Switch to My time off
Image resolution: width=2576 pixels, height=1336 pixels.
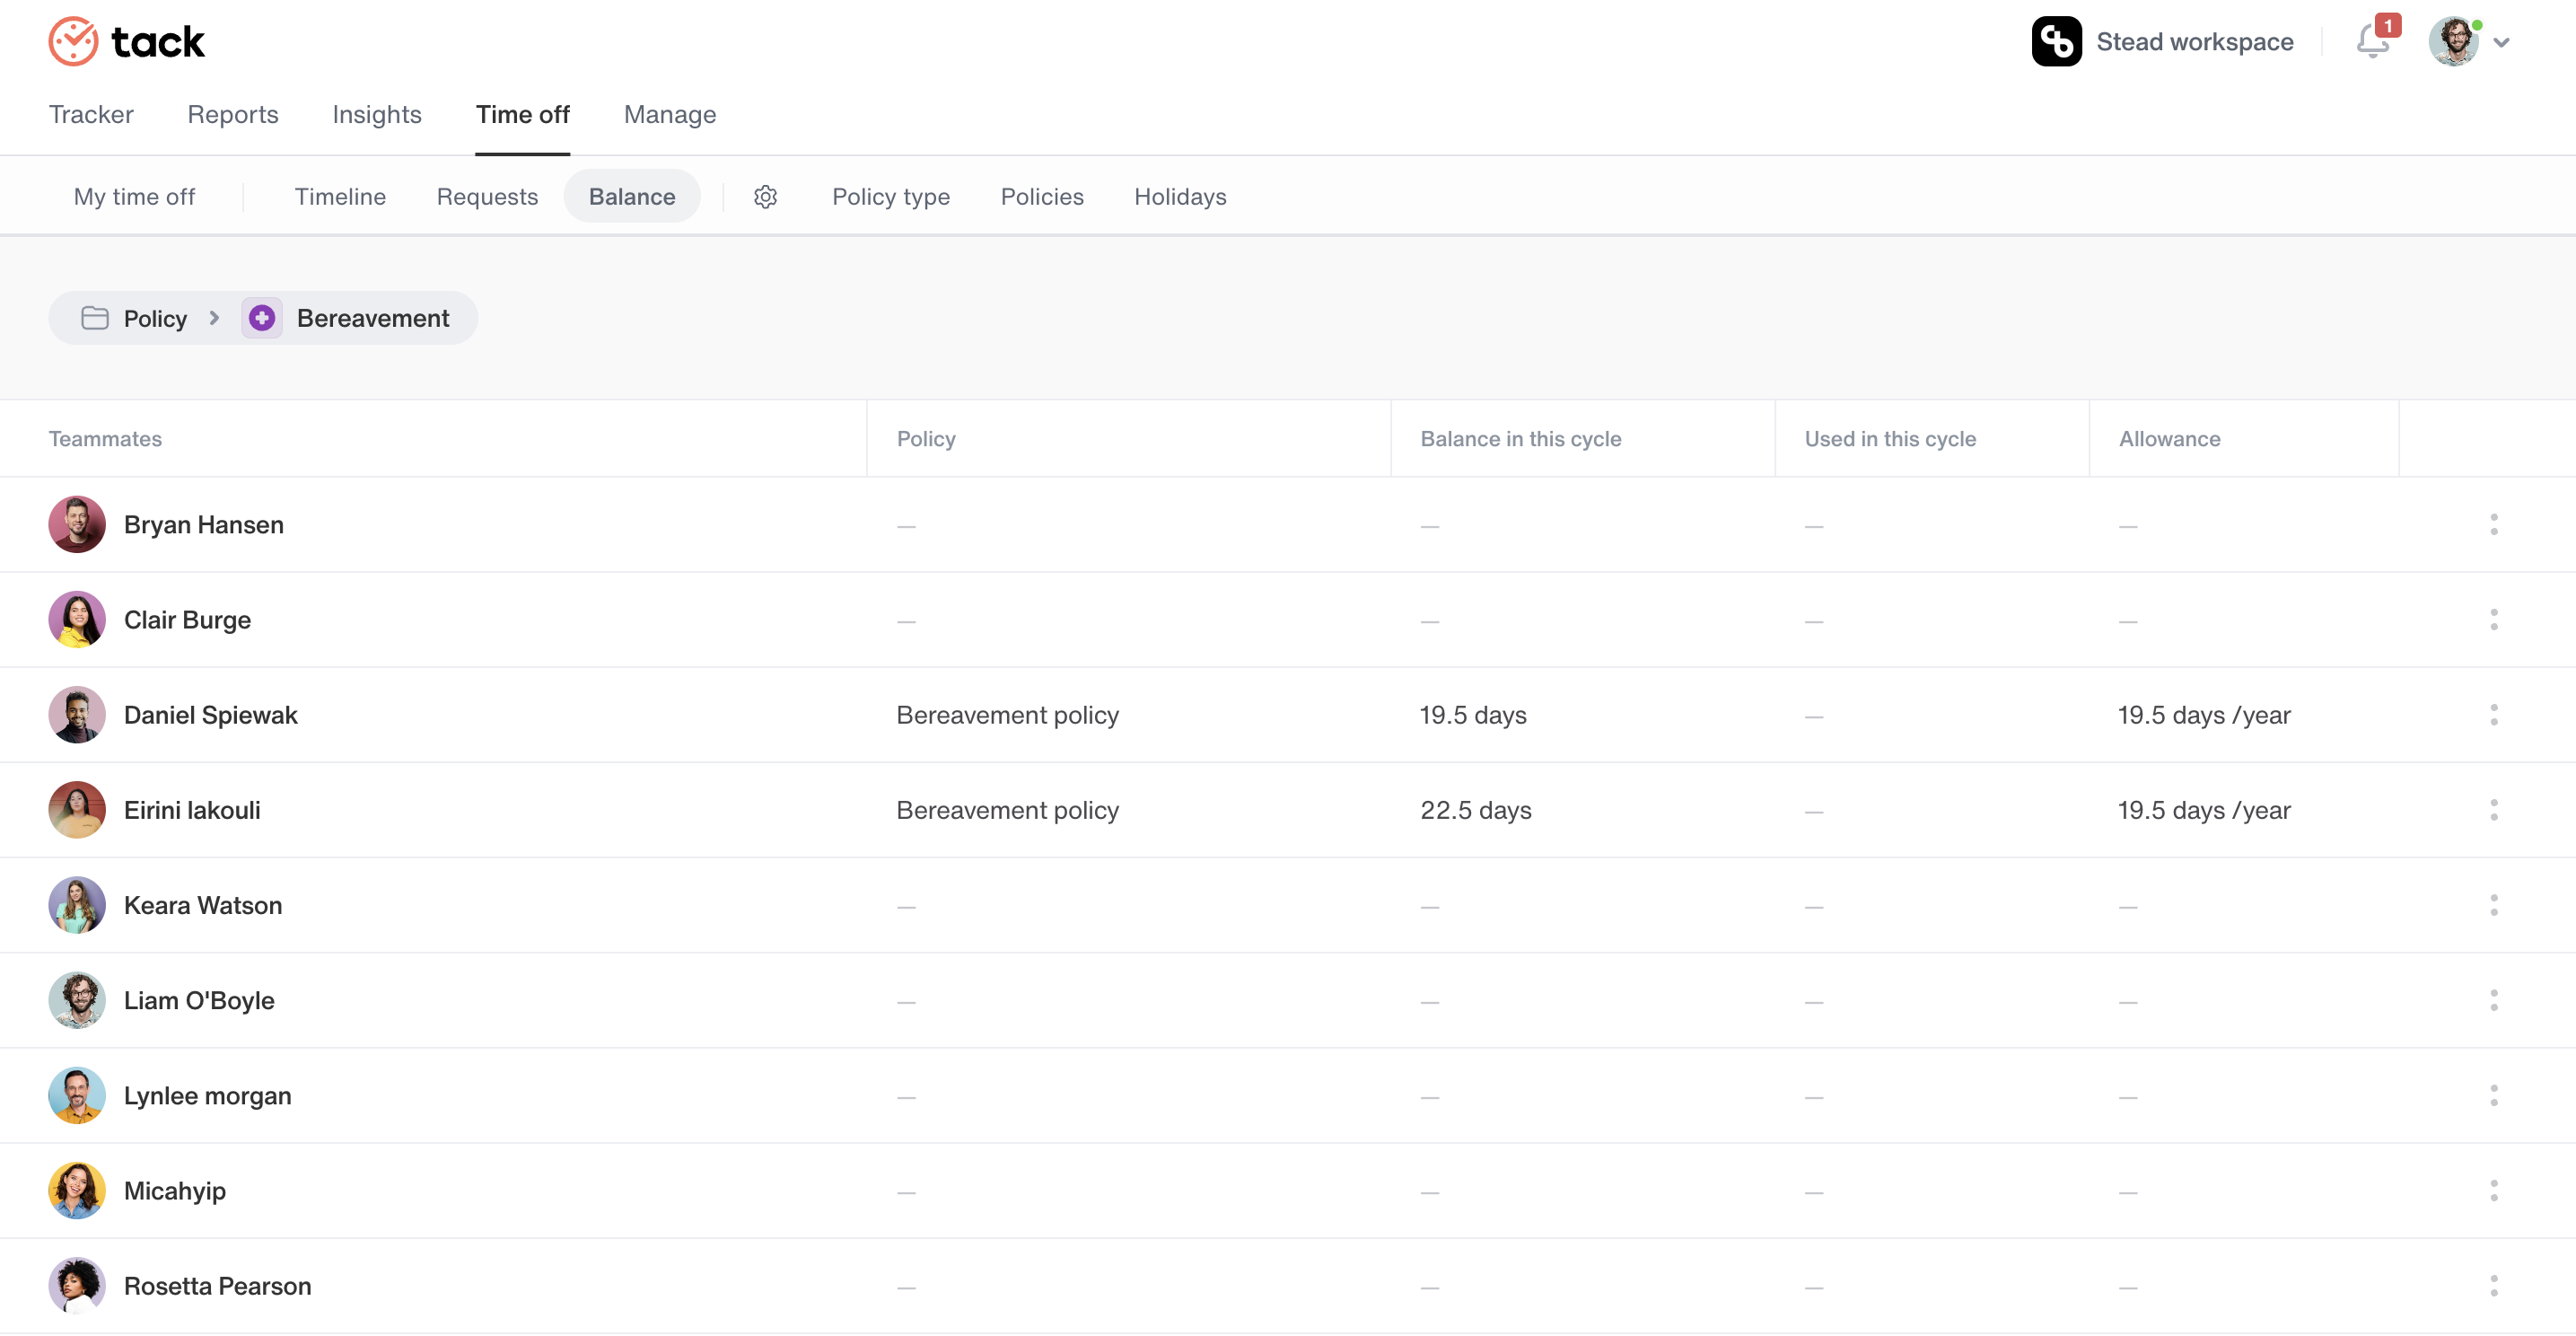[134, 197]
